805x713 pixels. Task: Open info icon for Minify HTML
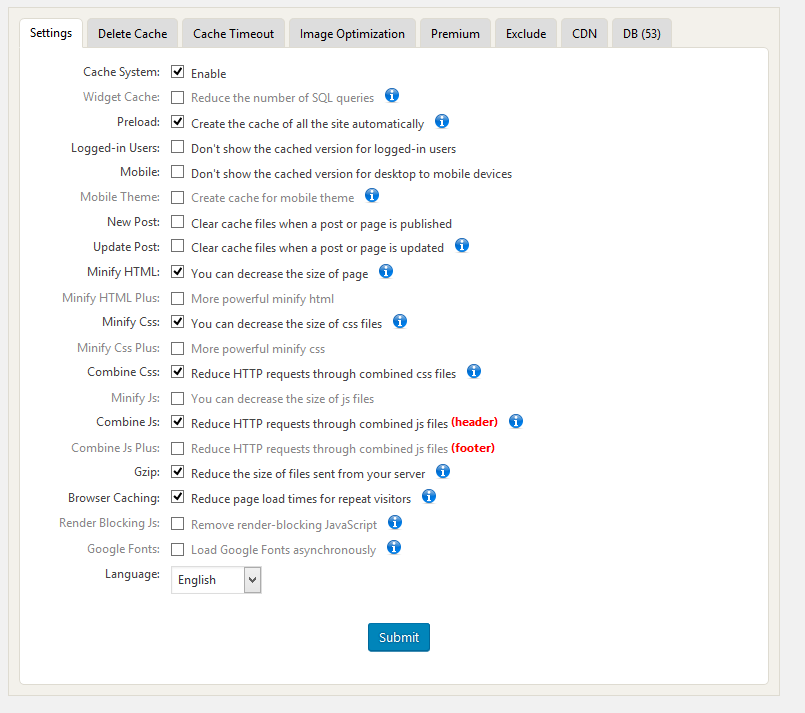coord(386,272)
